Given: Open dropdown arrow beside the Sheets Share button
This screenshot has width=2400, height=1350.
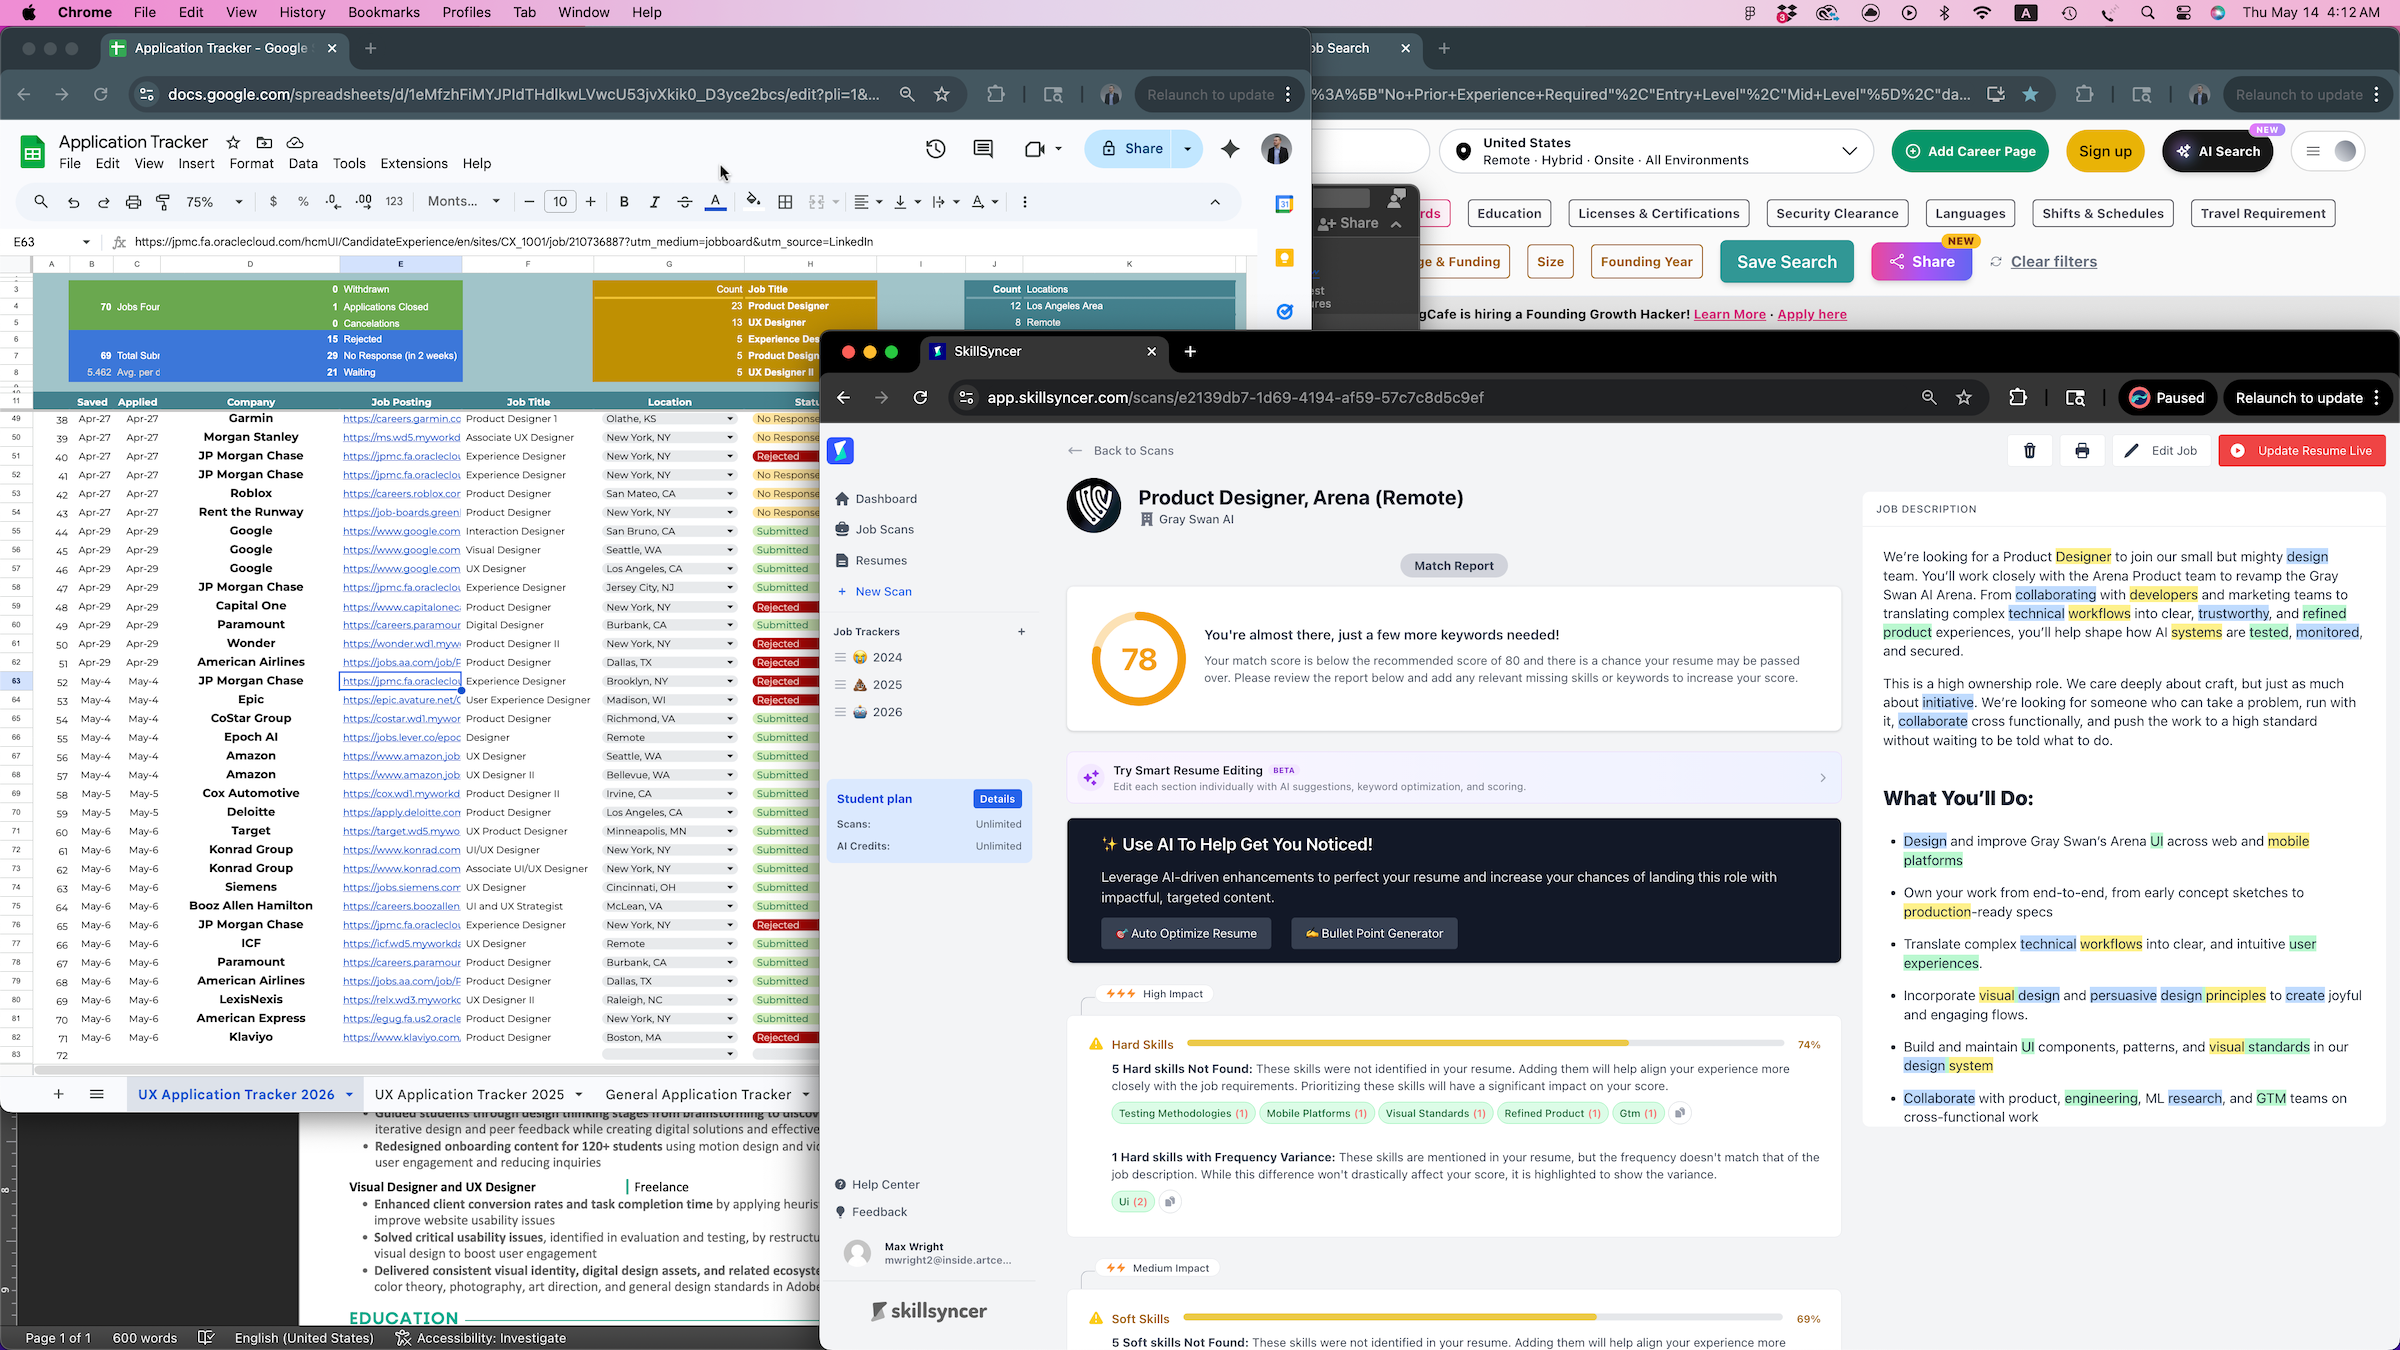Looking at the screenshot, I should 1187,149.
